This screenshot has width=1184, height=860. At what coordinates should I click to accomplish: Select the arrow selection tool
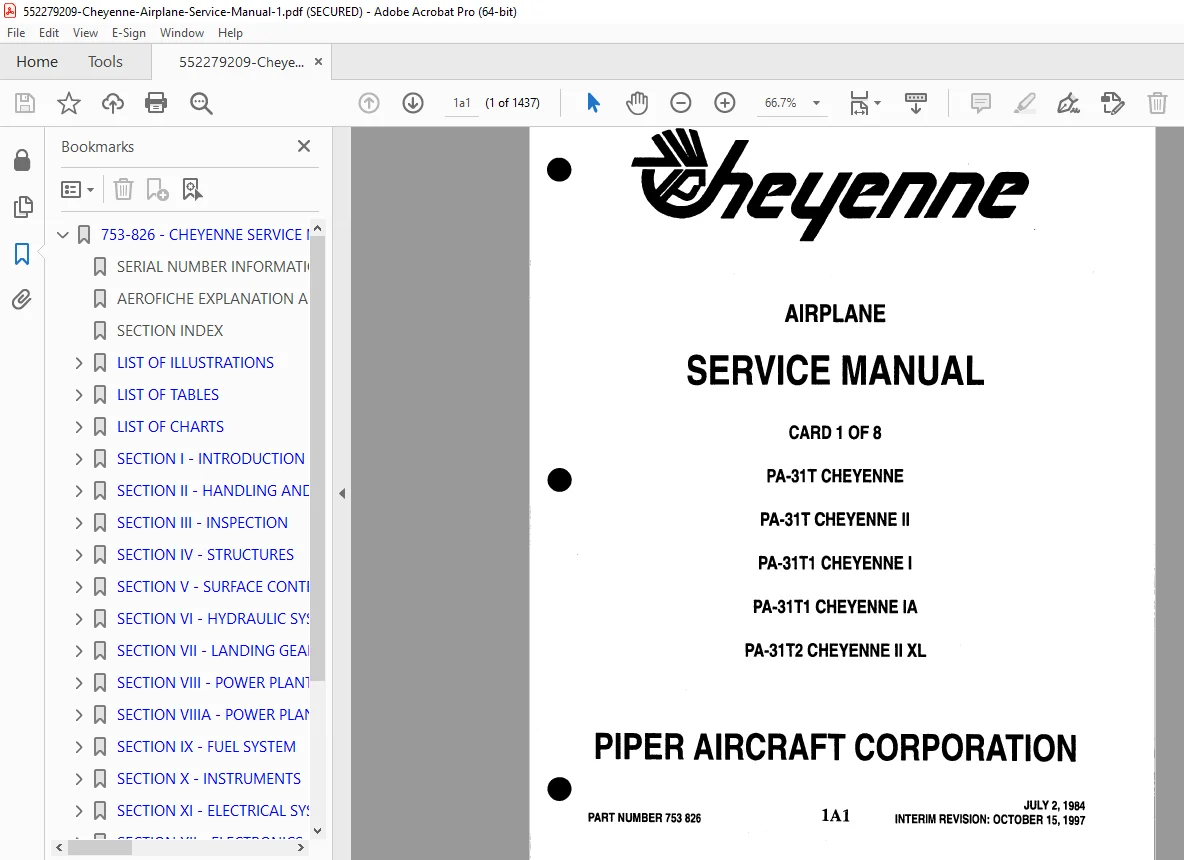593,103
